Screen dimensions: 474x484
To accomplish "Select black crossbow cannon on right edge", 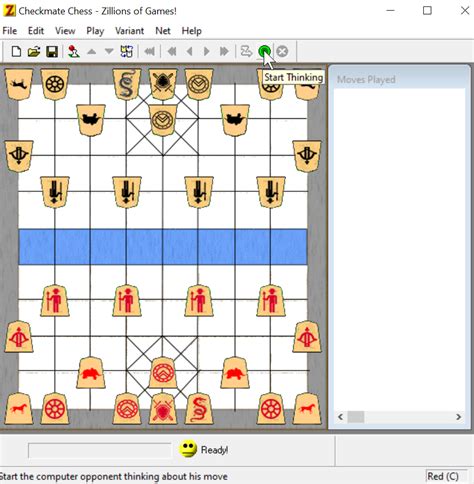I will pos(307,156).
